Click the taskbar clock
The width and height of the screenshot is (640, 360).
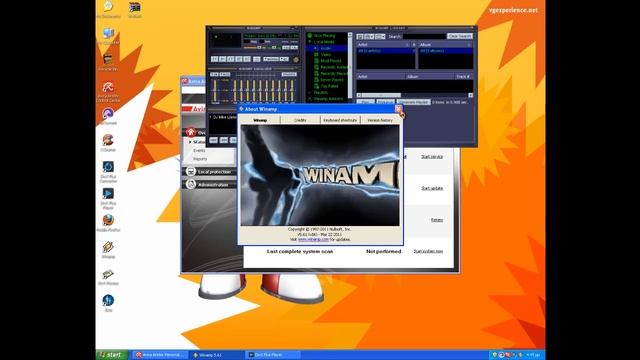[x=533, y=355]
